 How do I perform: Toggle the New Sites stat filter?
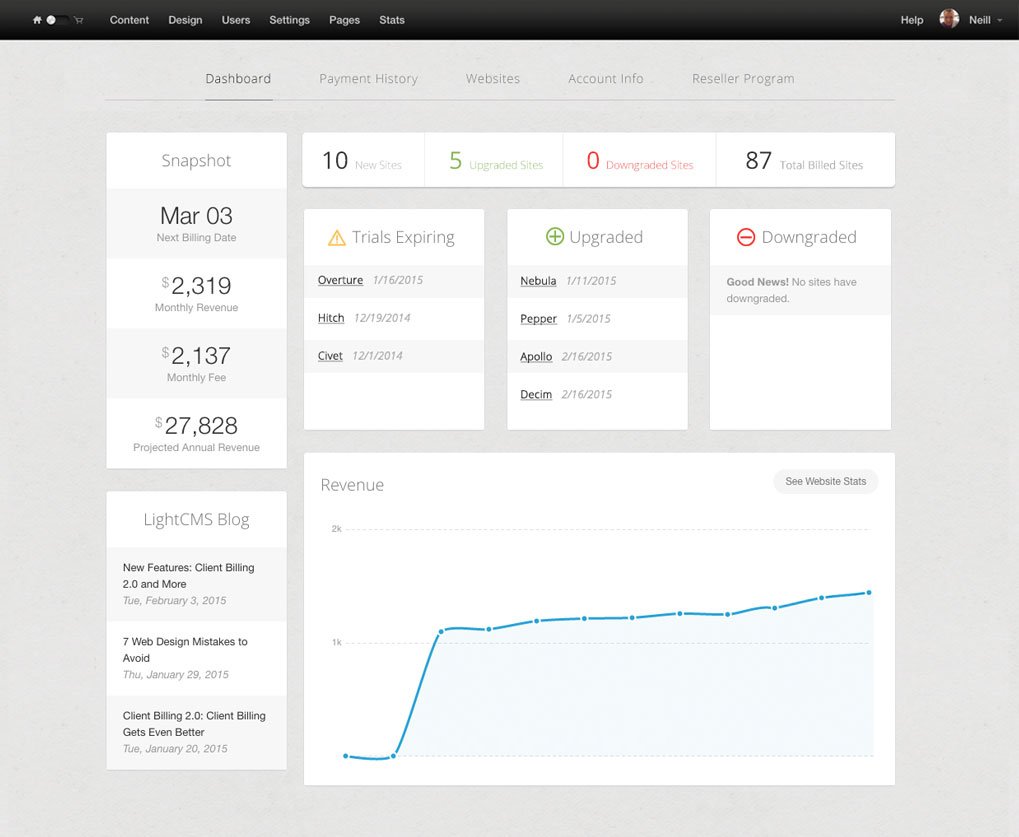(363, 160)
